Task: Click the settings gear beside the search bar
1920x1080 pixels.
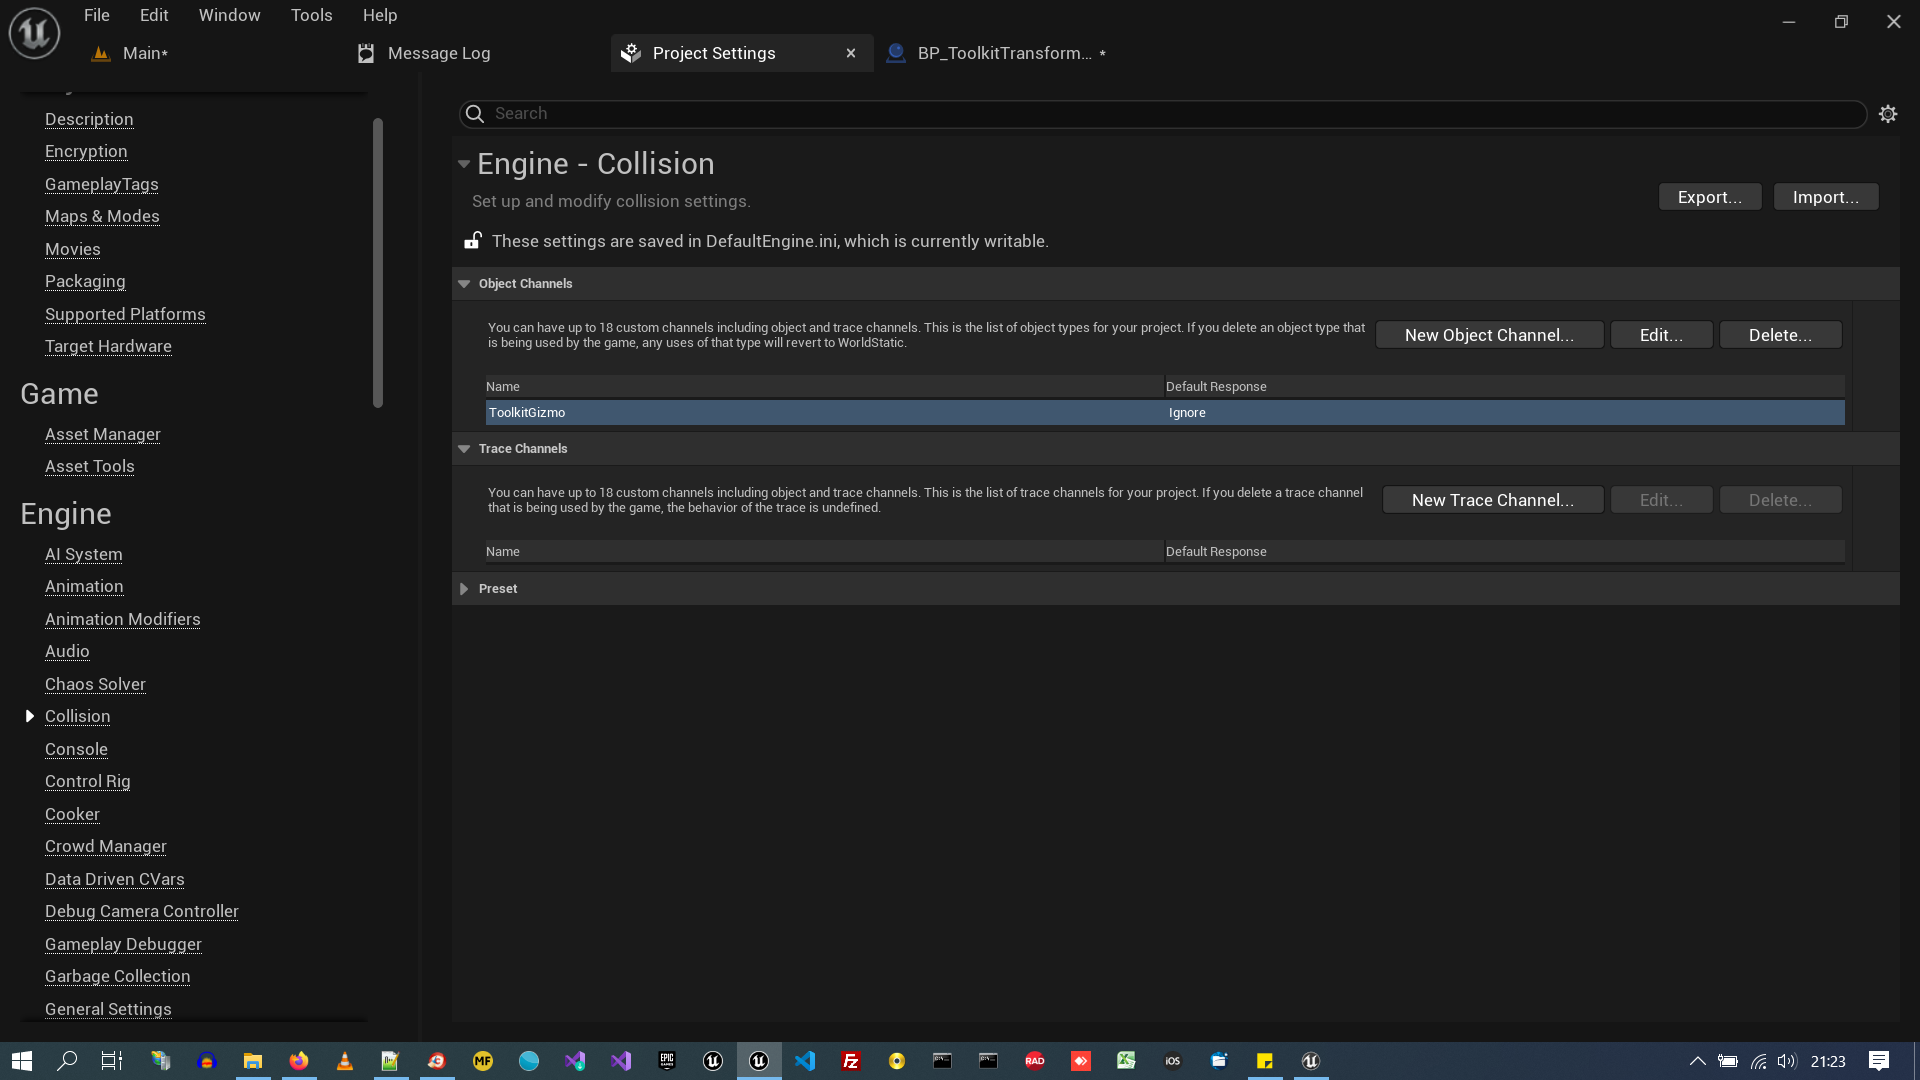Action: [1888, 113]
